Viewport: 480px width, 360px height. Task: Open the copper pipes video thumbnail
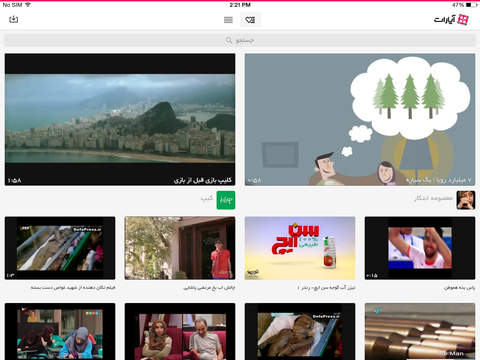coord(420,331)
